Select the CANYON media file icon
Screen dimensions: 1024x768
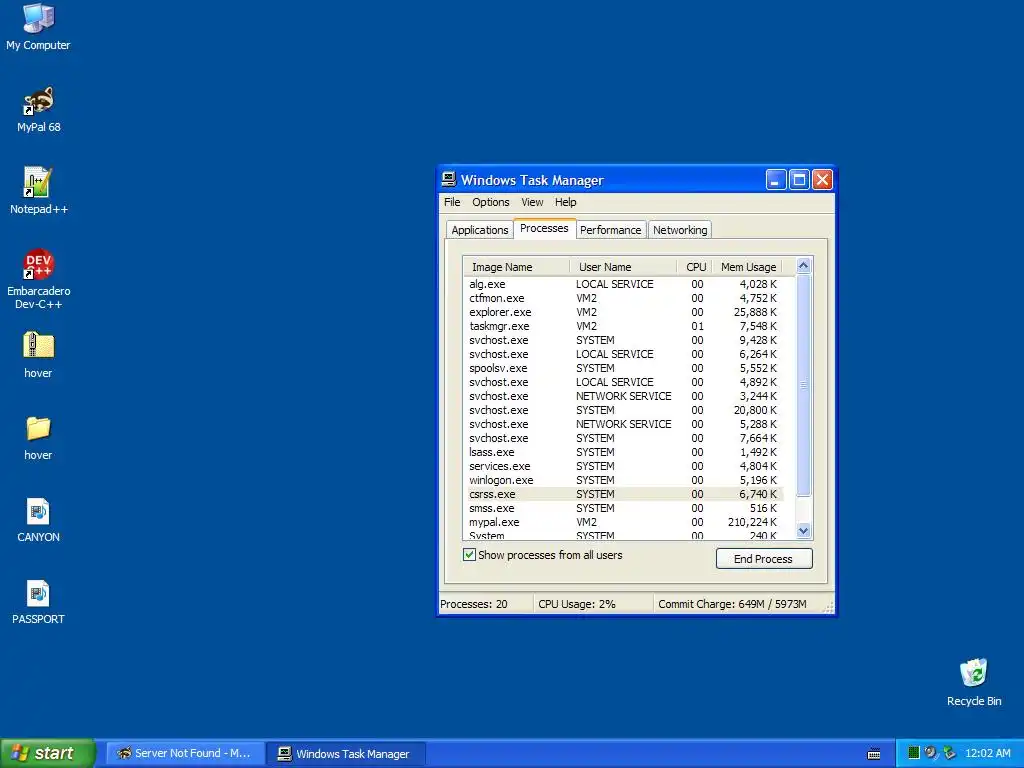[38, 519]
